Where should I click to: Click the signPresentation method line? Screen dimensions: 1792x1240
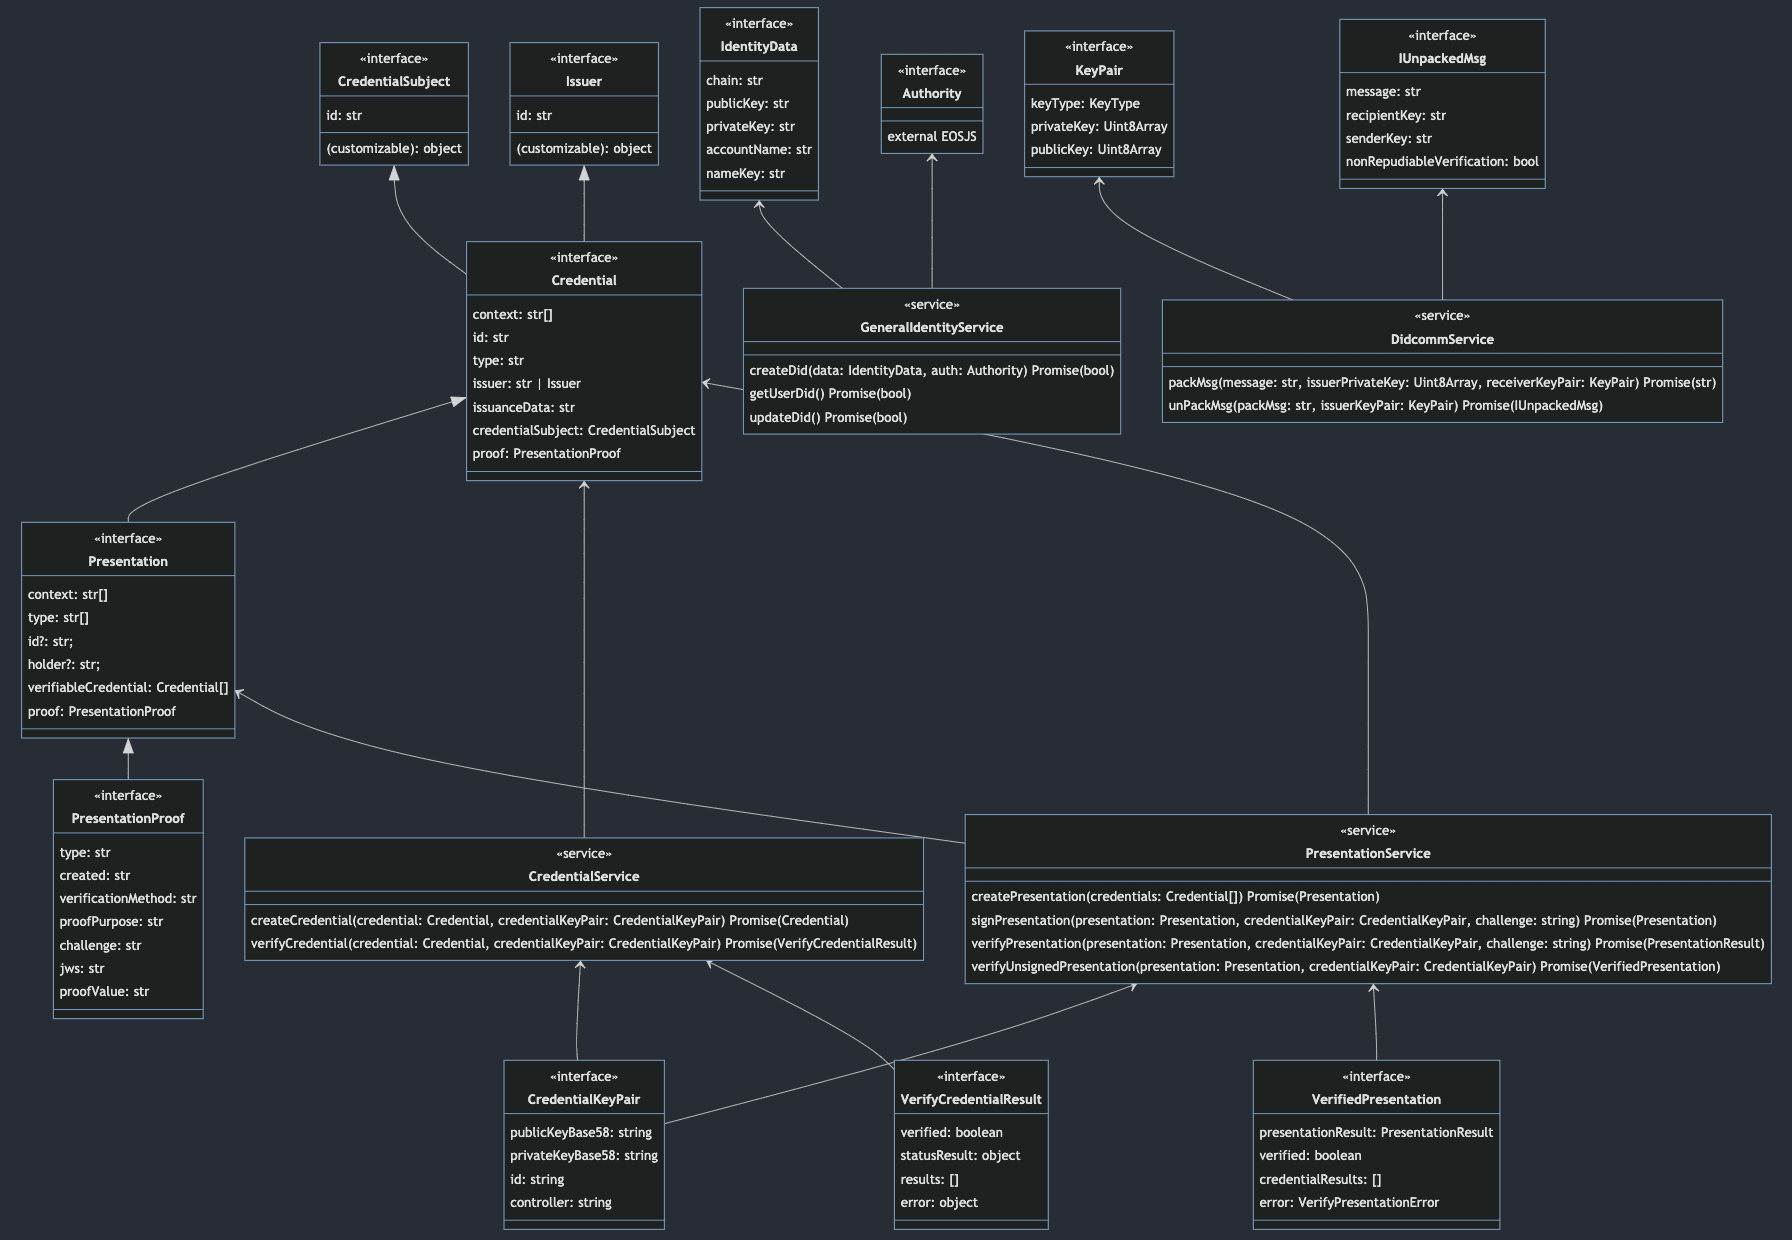[x=1343, y=921]
